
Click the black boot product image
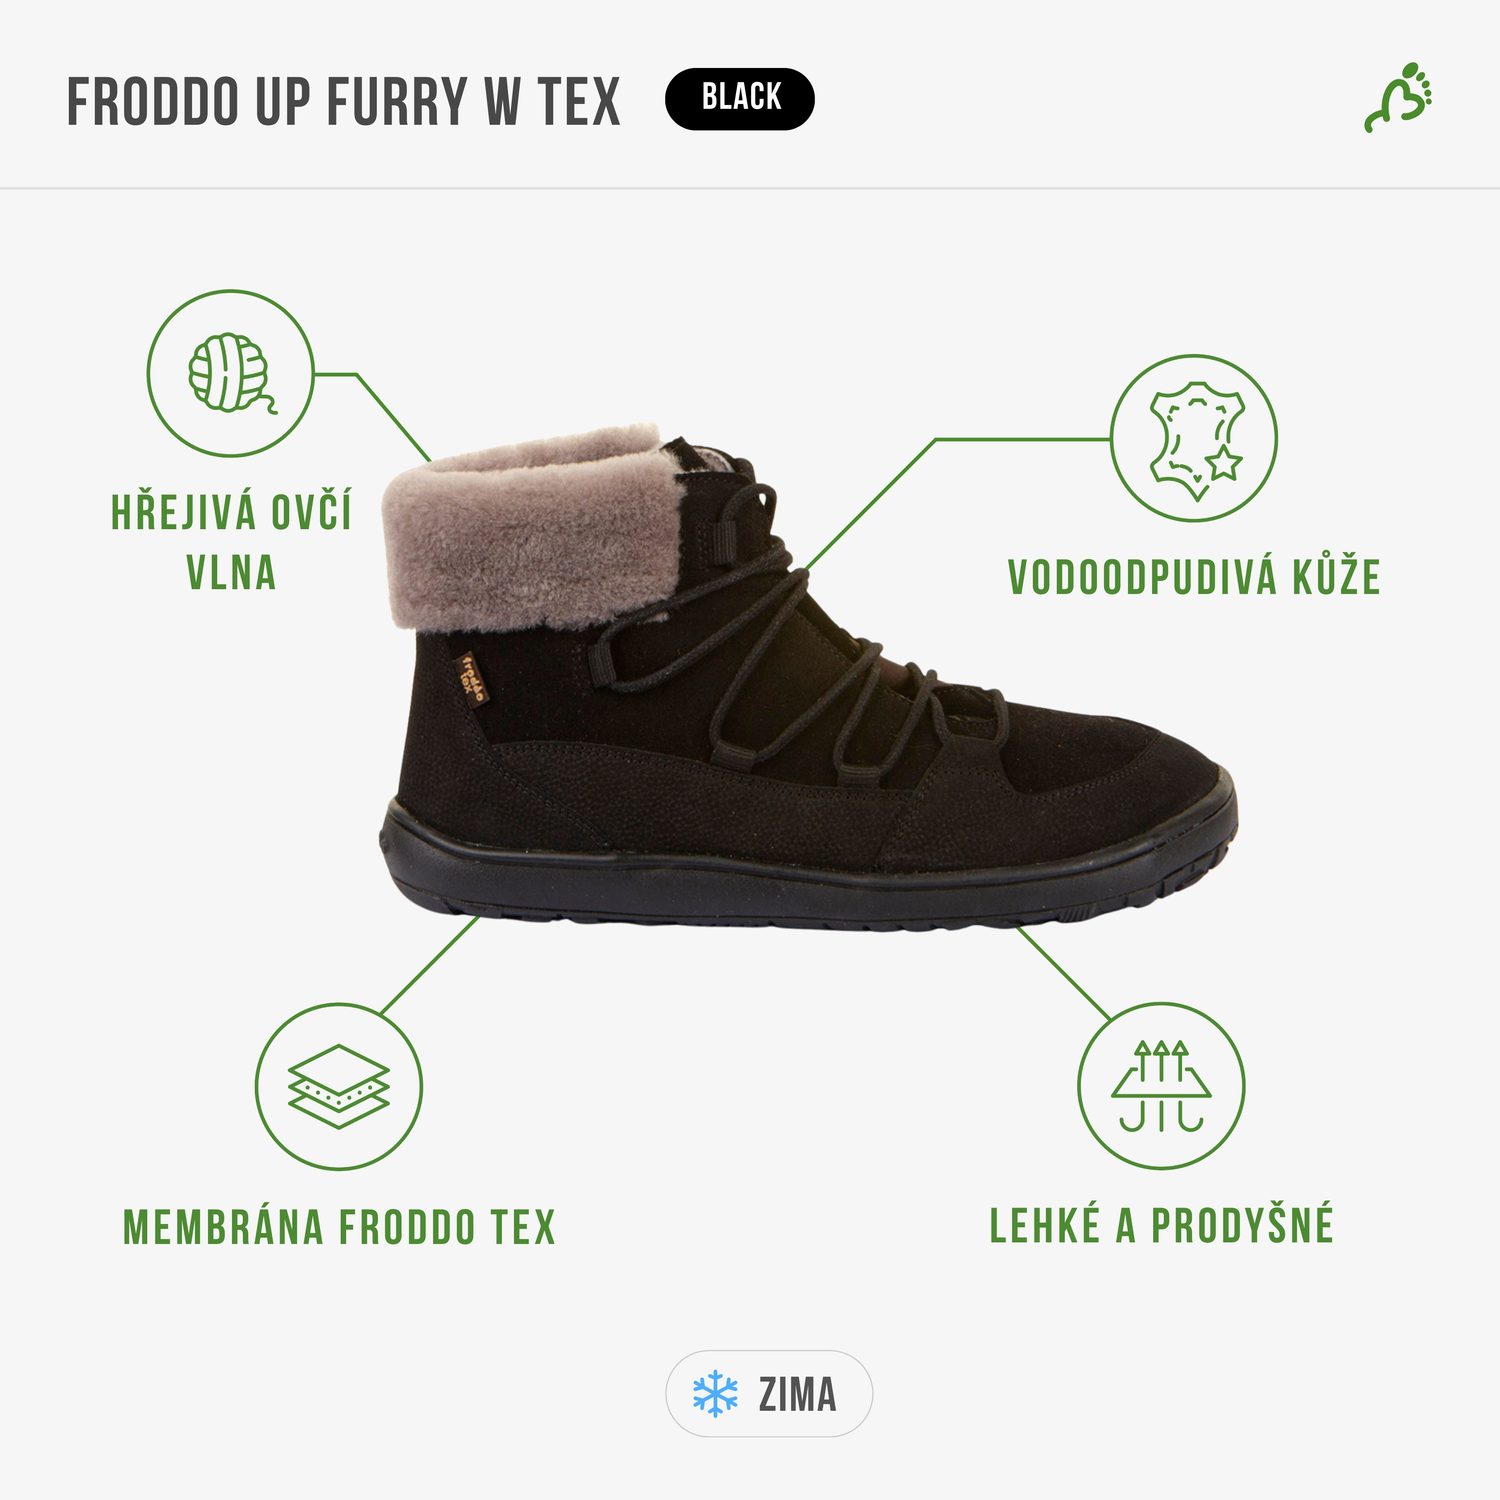pos(808,678)
